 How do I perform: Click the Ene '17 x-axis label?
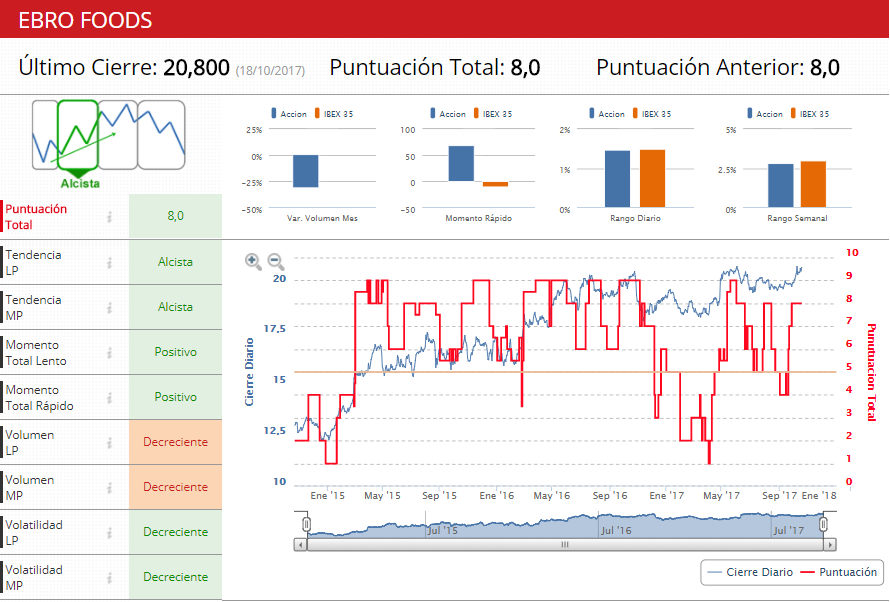666,495
